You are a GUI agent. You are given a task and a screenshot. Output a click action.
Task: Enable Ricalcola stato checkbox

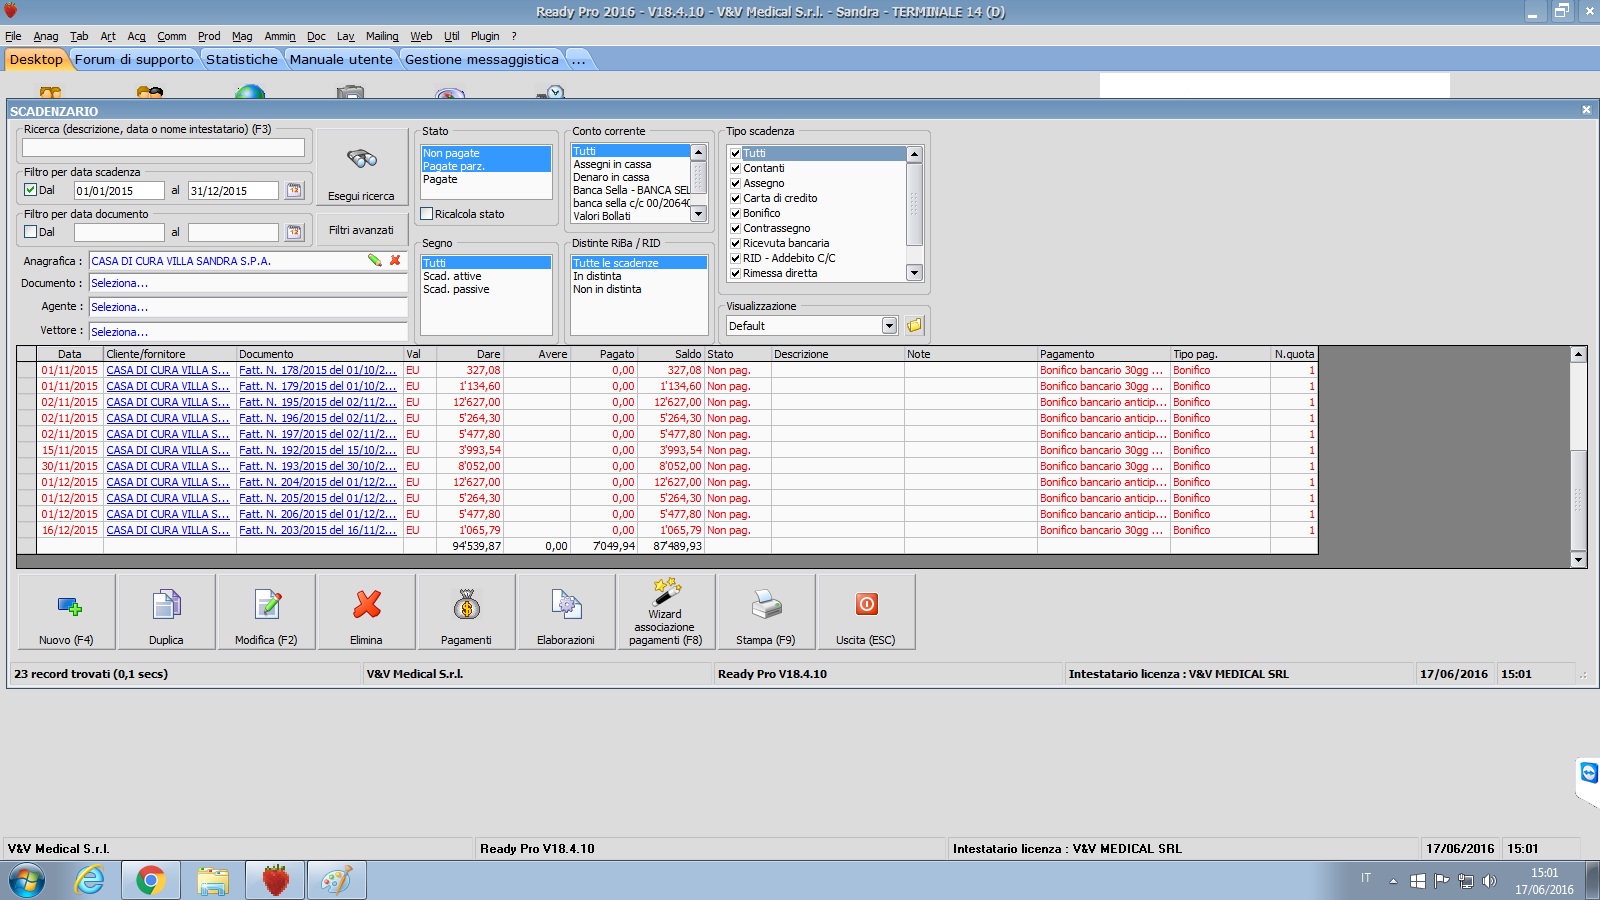pyautogui.click(x=427, y=214)
